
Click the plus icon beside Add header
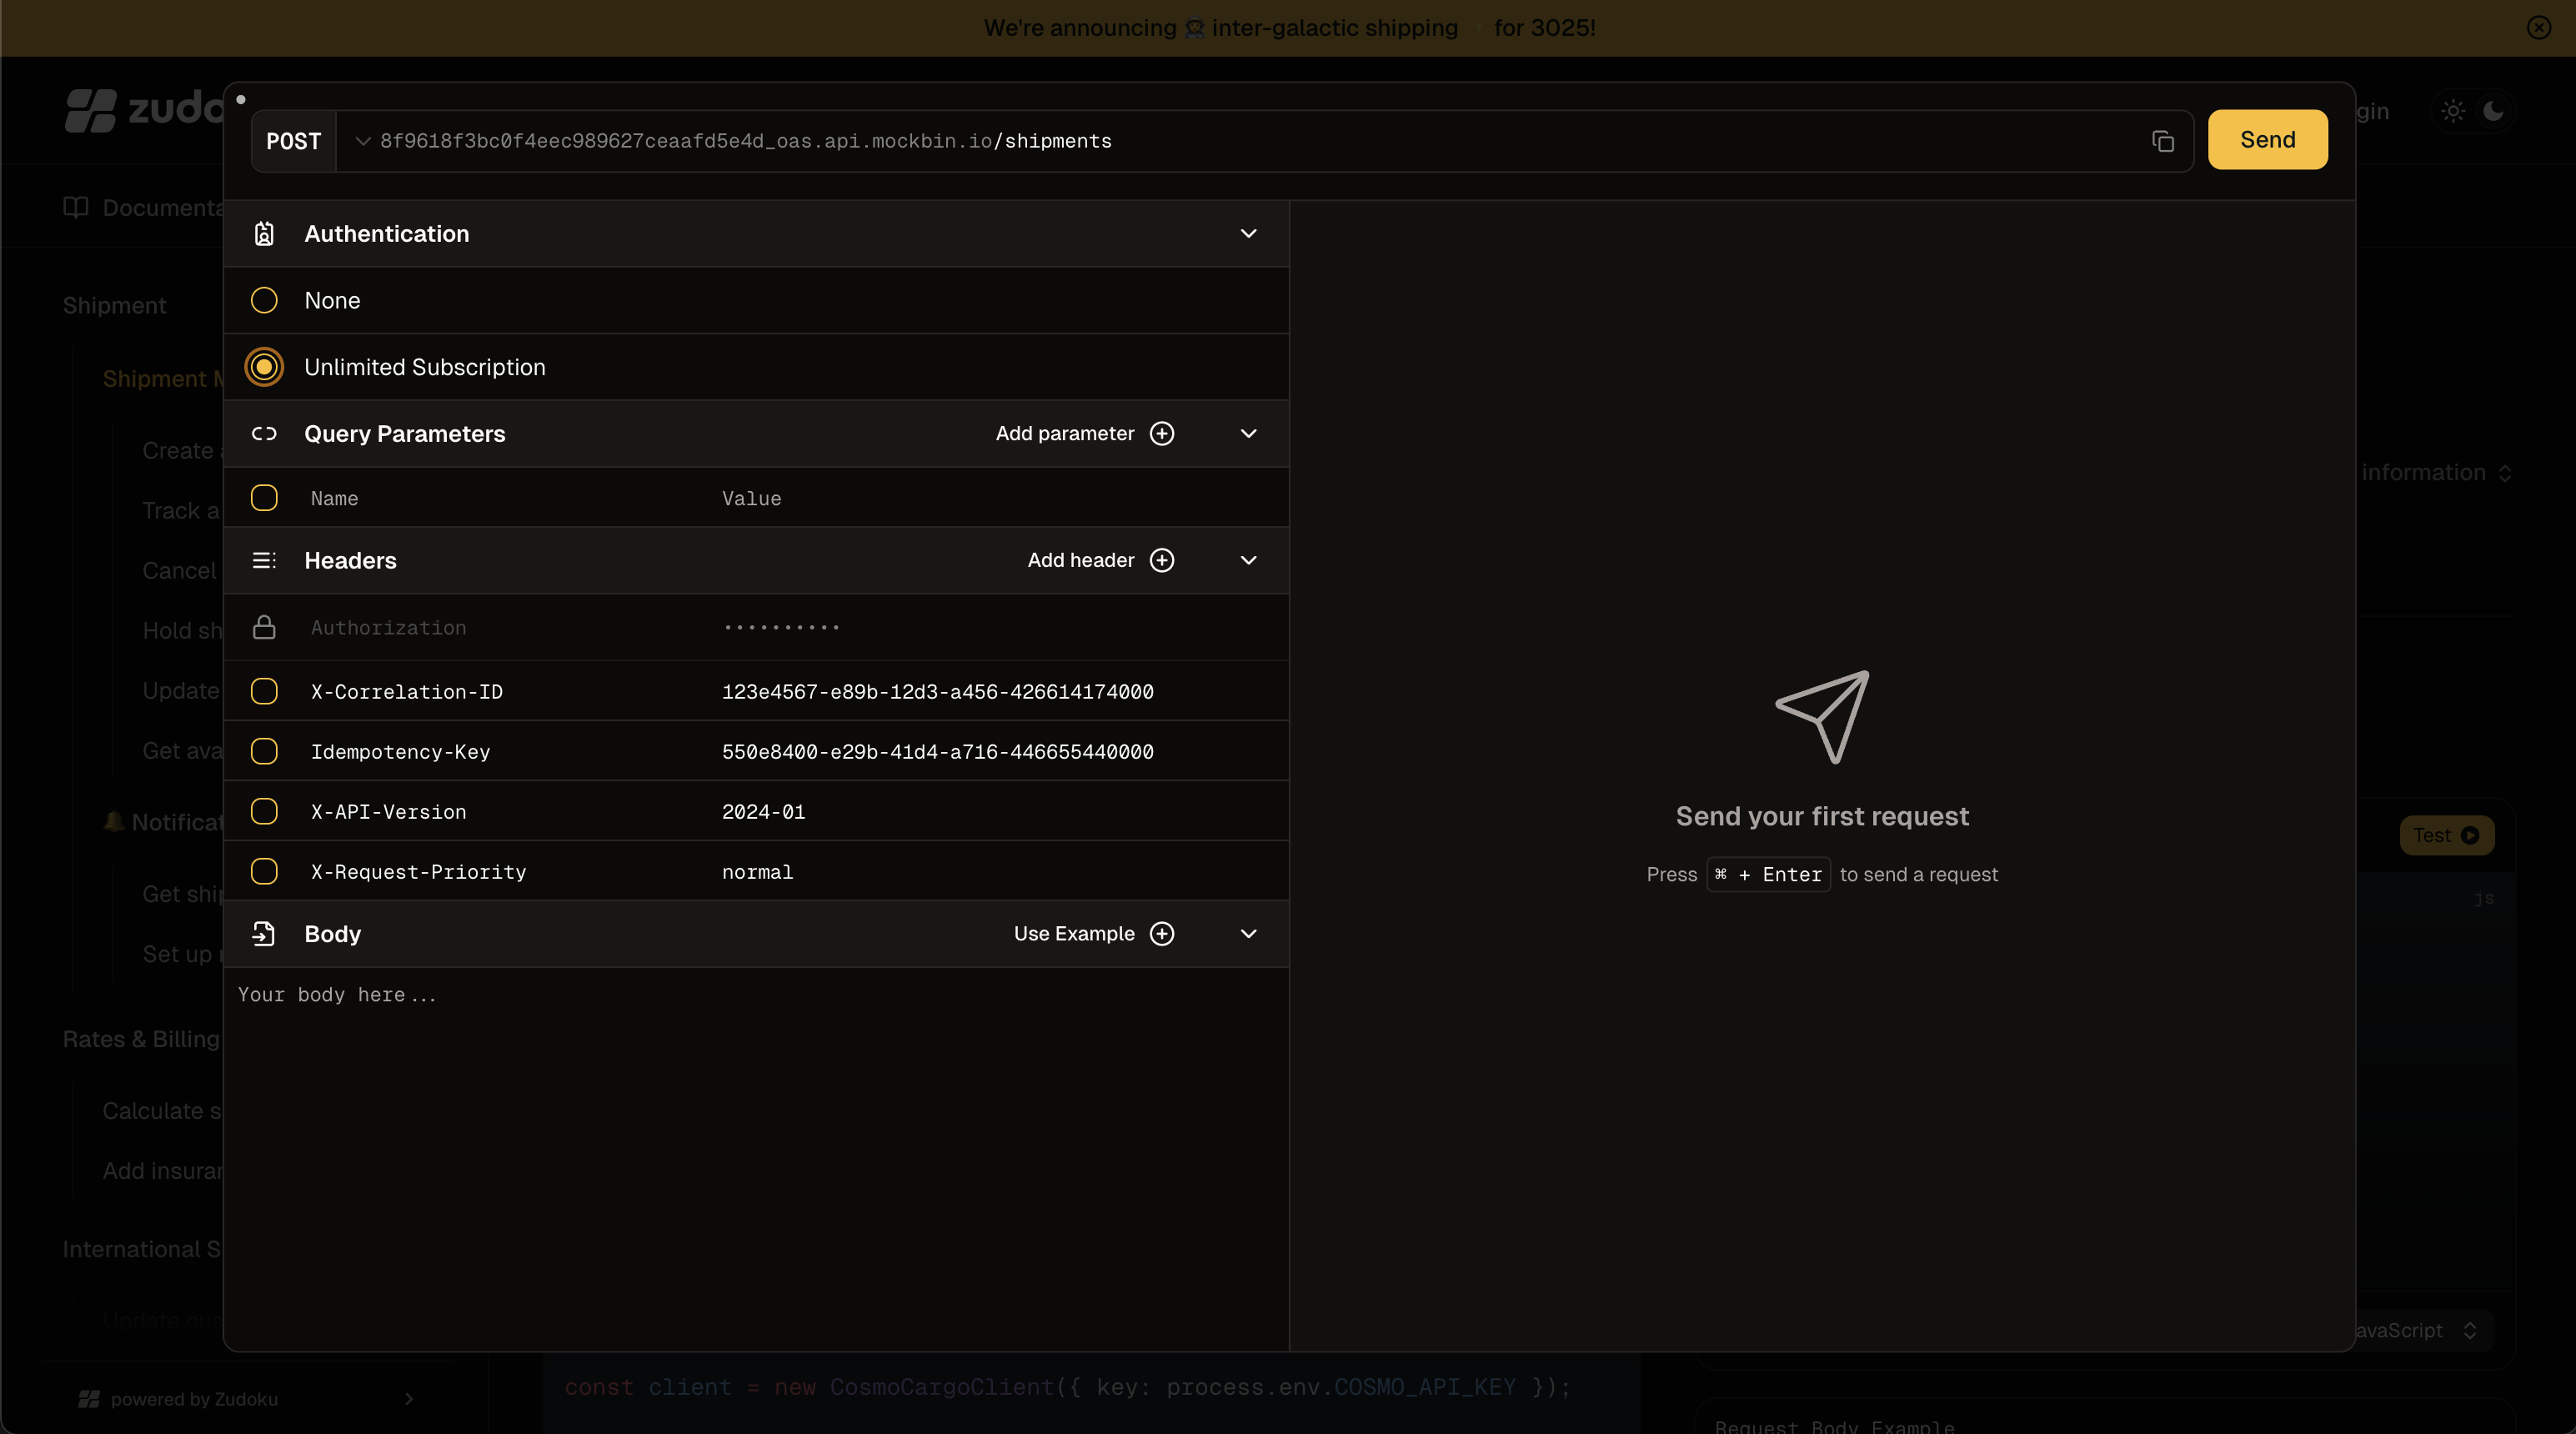pyautogui.click(x=1161, y=560)
